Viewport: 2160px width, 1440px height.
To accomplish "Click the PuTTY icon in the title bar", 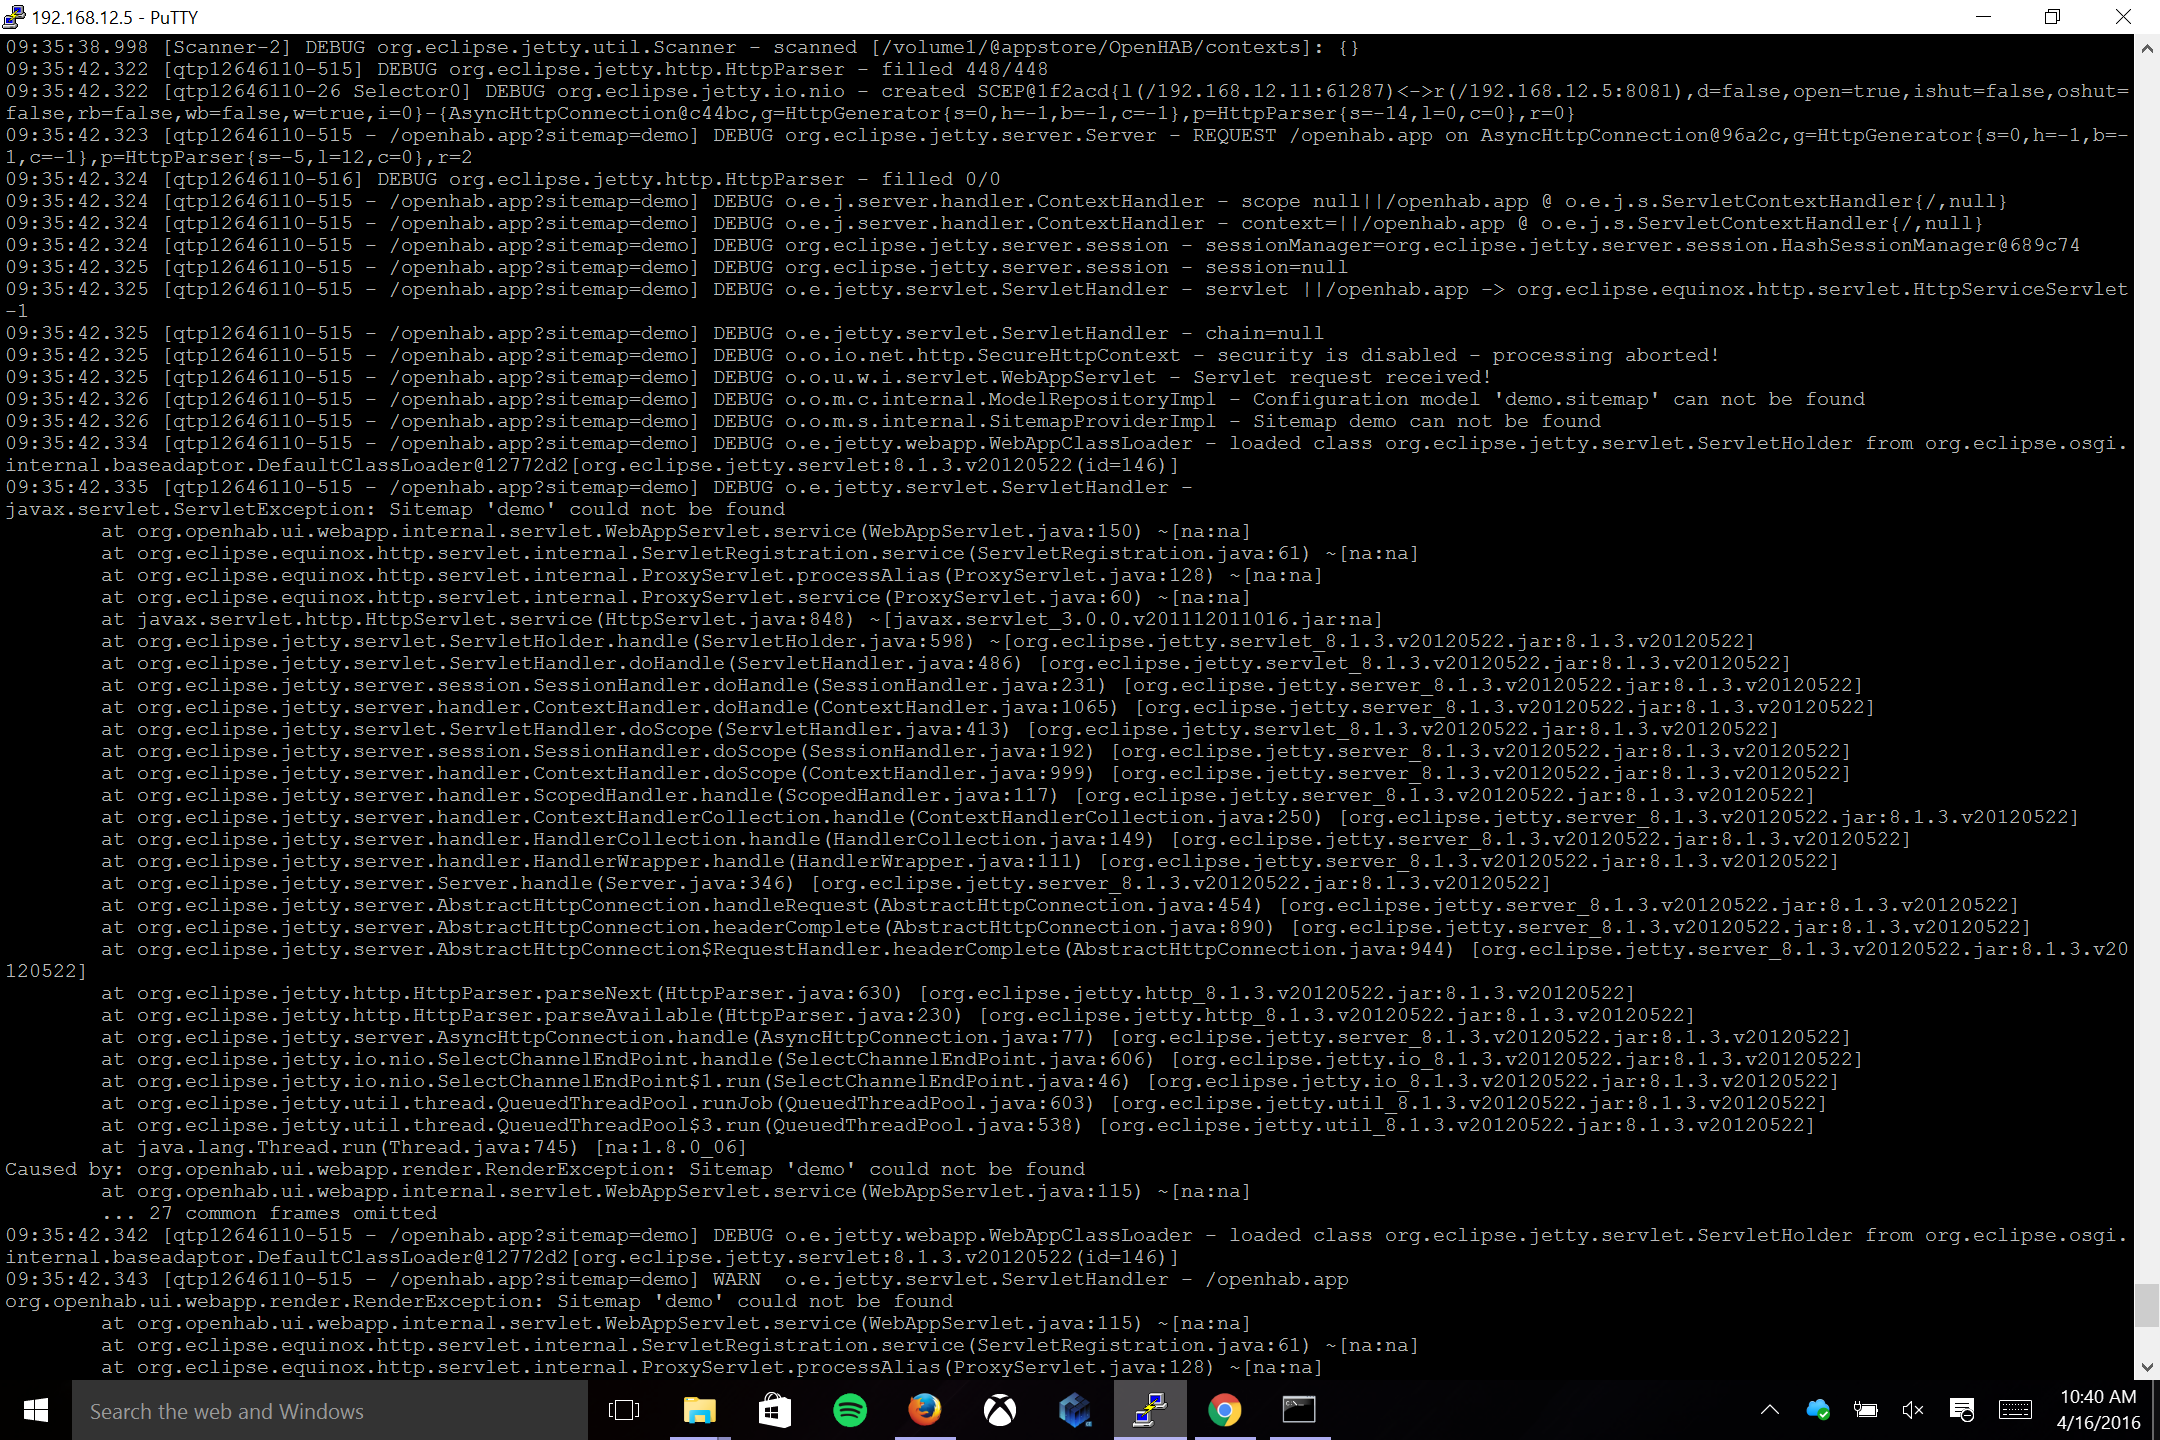I will pyautogui.click(x=14, y=16).
